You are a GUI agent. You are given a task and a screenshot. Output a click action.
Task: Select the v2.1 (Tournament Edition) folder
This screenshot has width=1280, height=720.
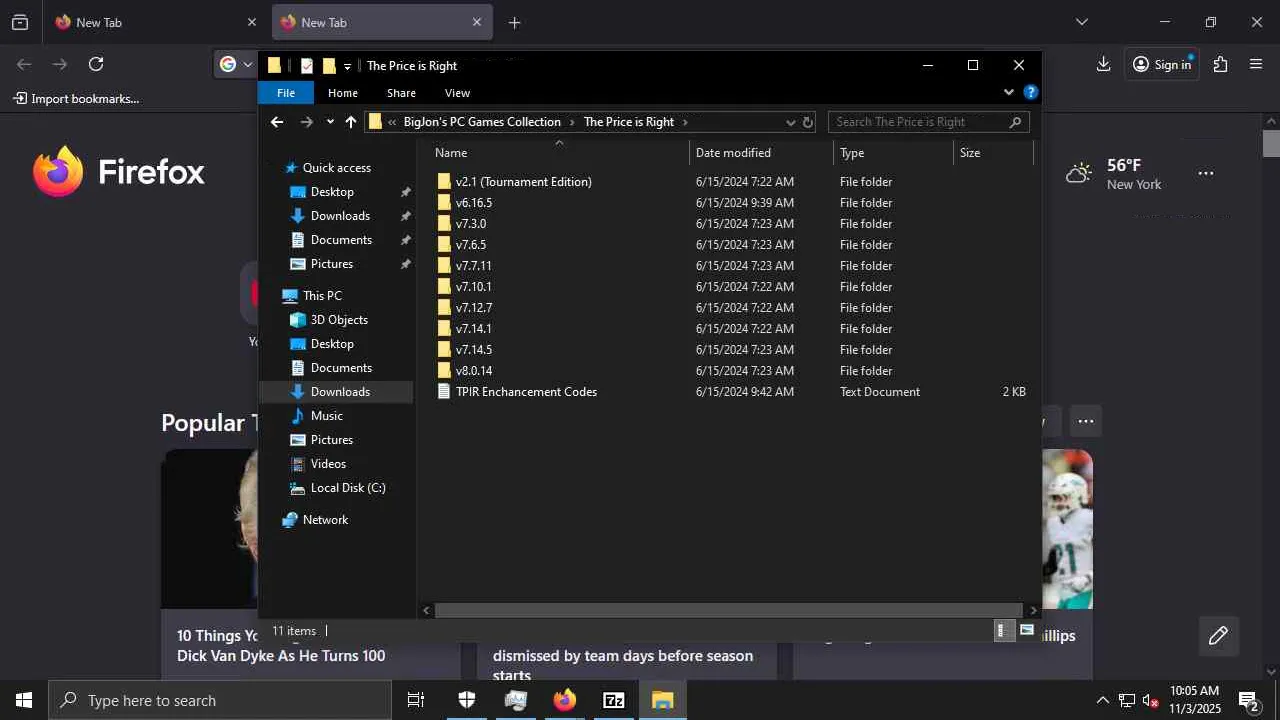(x=523, y=182)
